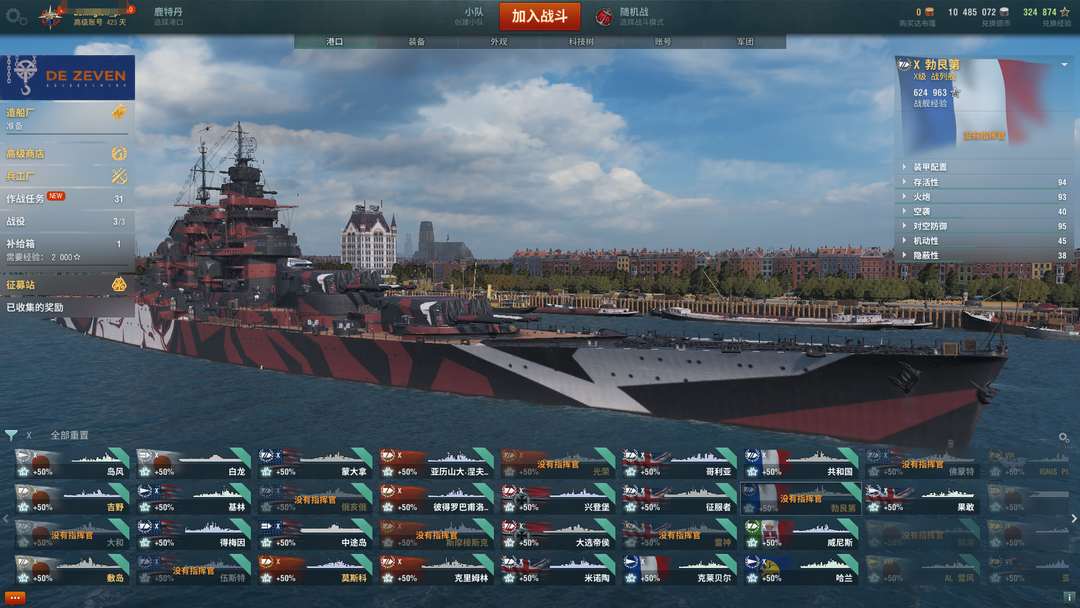Open the 征募站 recruit icon
The image size is (1080, 608).
(118, 284)
